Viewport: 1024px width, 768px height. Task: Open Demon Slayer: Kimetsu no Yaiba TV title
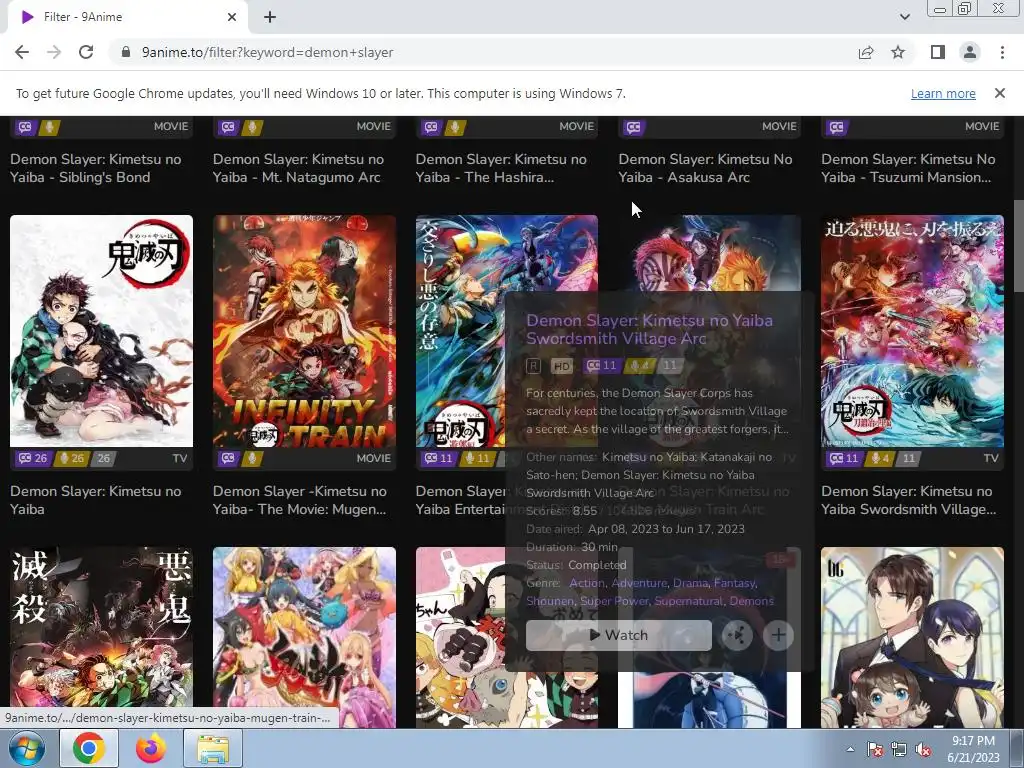tap(95, 500)
